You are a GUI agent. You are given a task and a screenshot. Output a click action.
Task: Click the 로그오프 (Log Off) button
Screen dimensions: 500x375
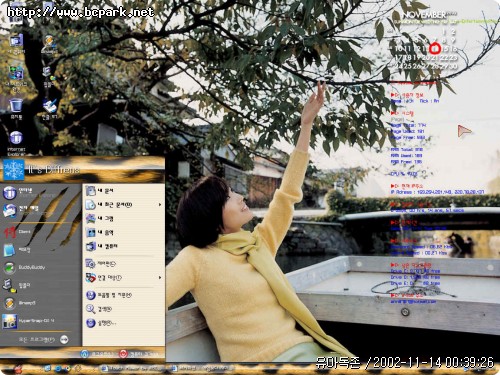tap(98, 354)
